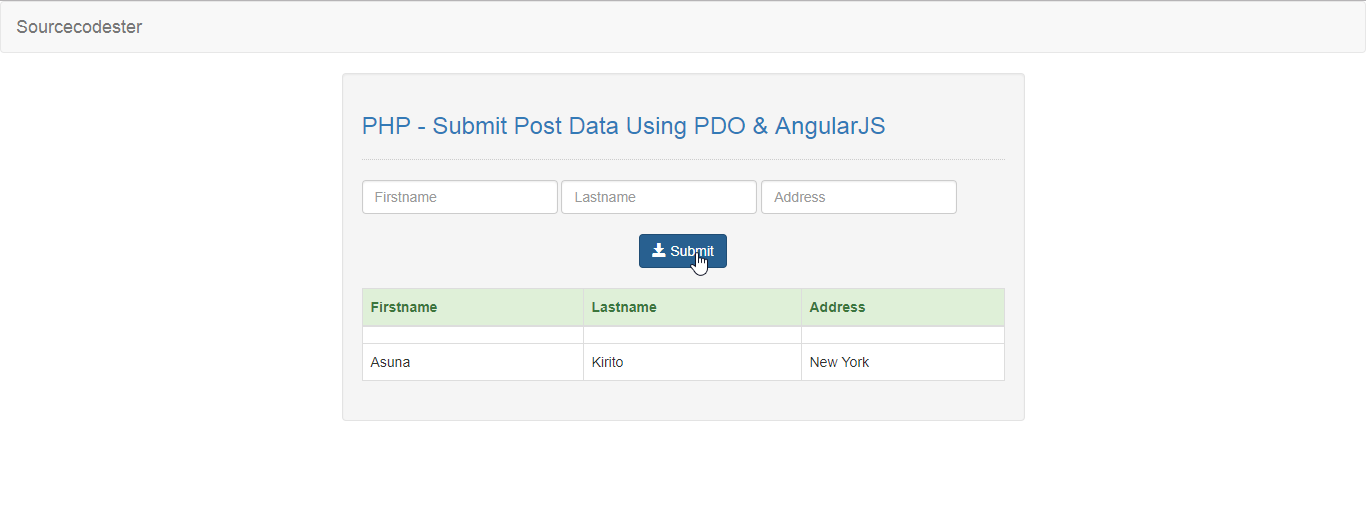Select the Asuna table cell
The height and width of the screenshot is (507, 1366).
[x=473, y=362]
